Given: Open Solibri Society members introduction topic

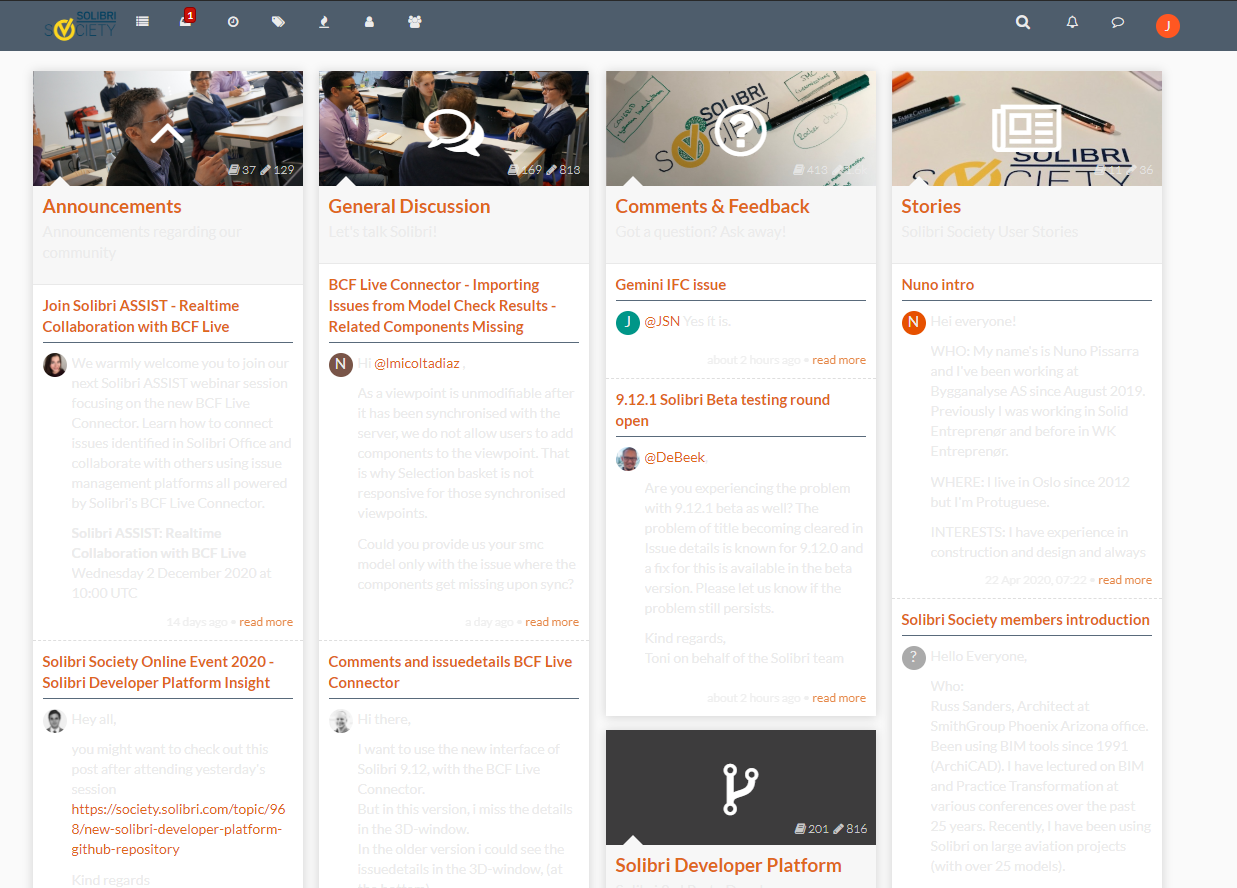Looking at the screenshot, I should click(1026, 620).
